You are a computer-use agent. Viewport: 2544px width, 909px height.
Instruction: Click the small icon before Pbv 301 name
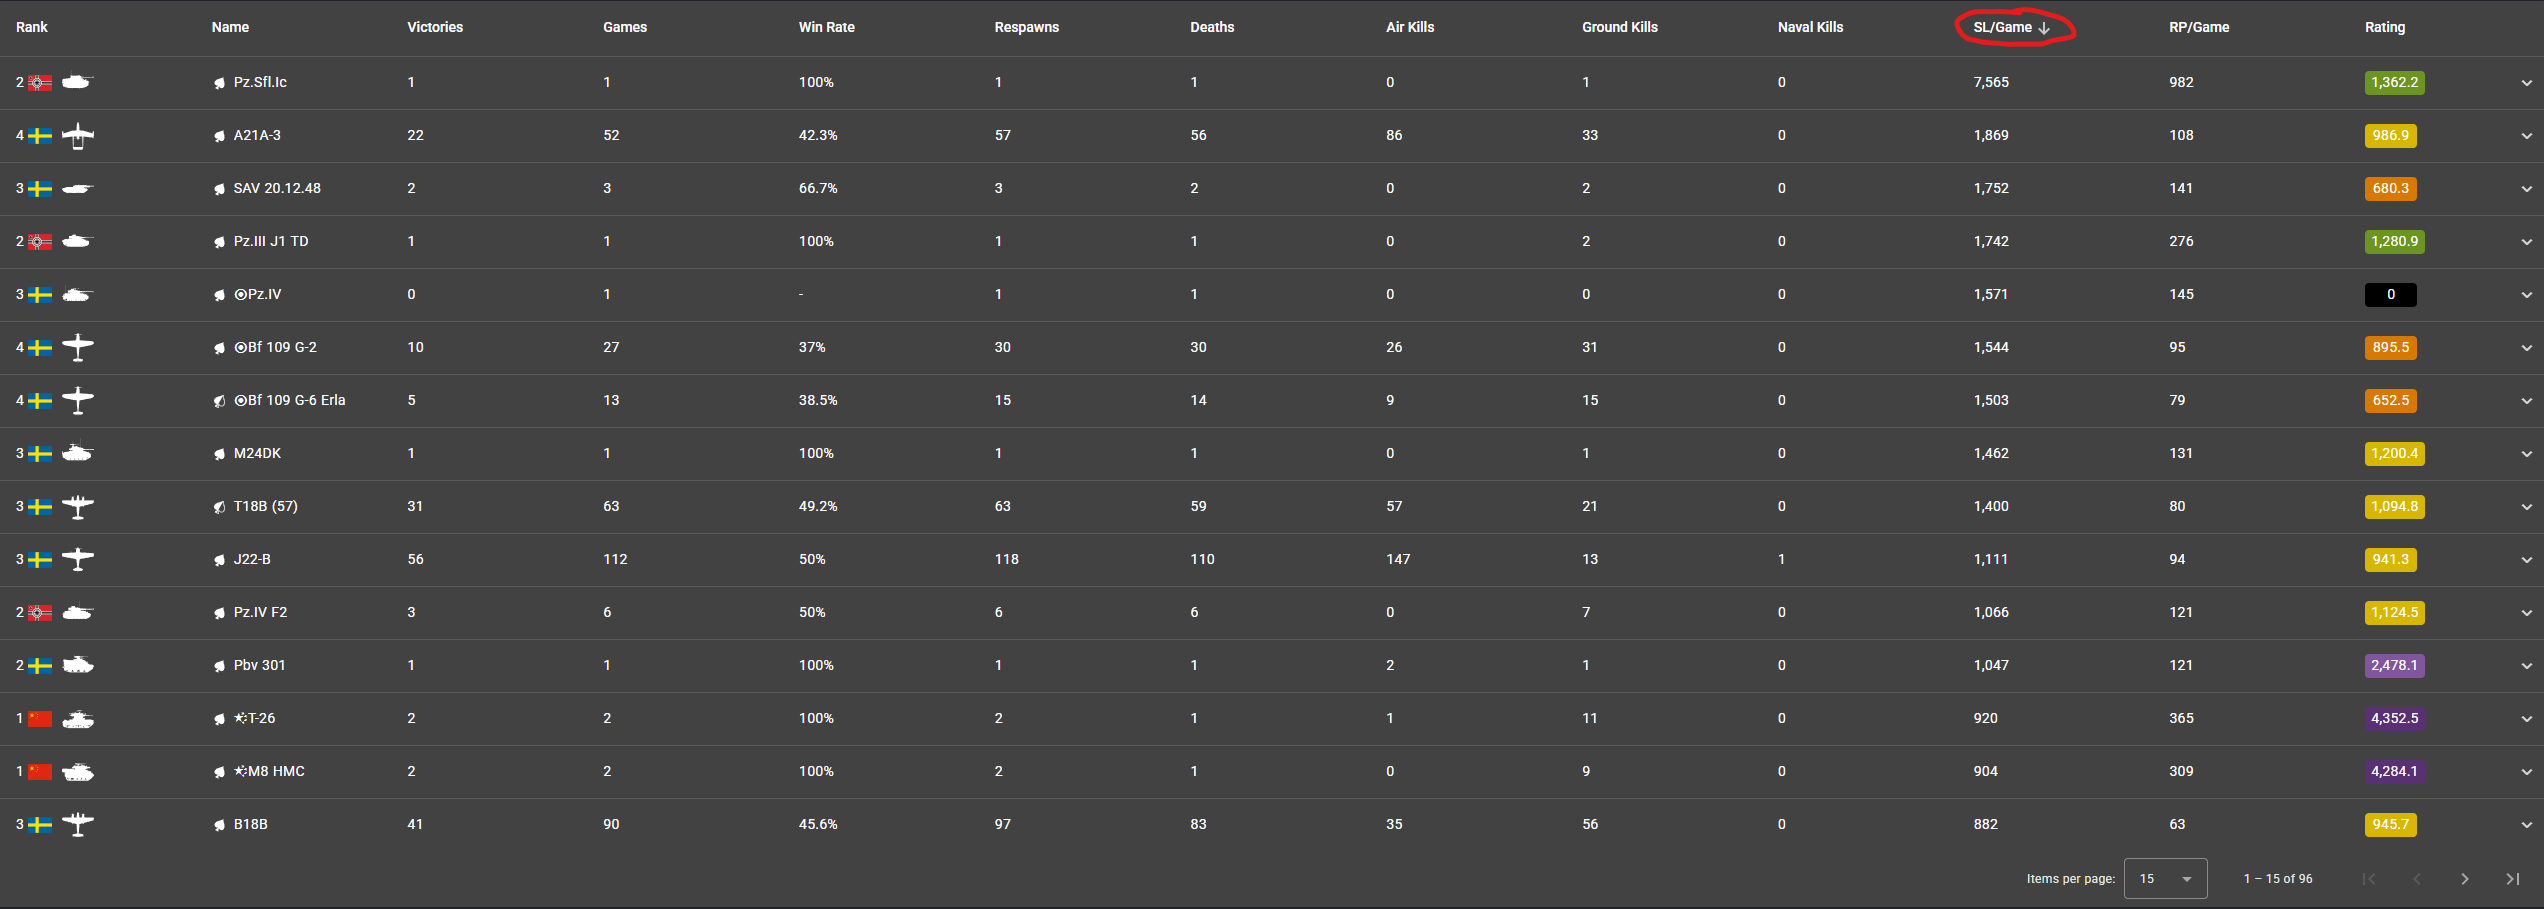pos(219,666)
